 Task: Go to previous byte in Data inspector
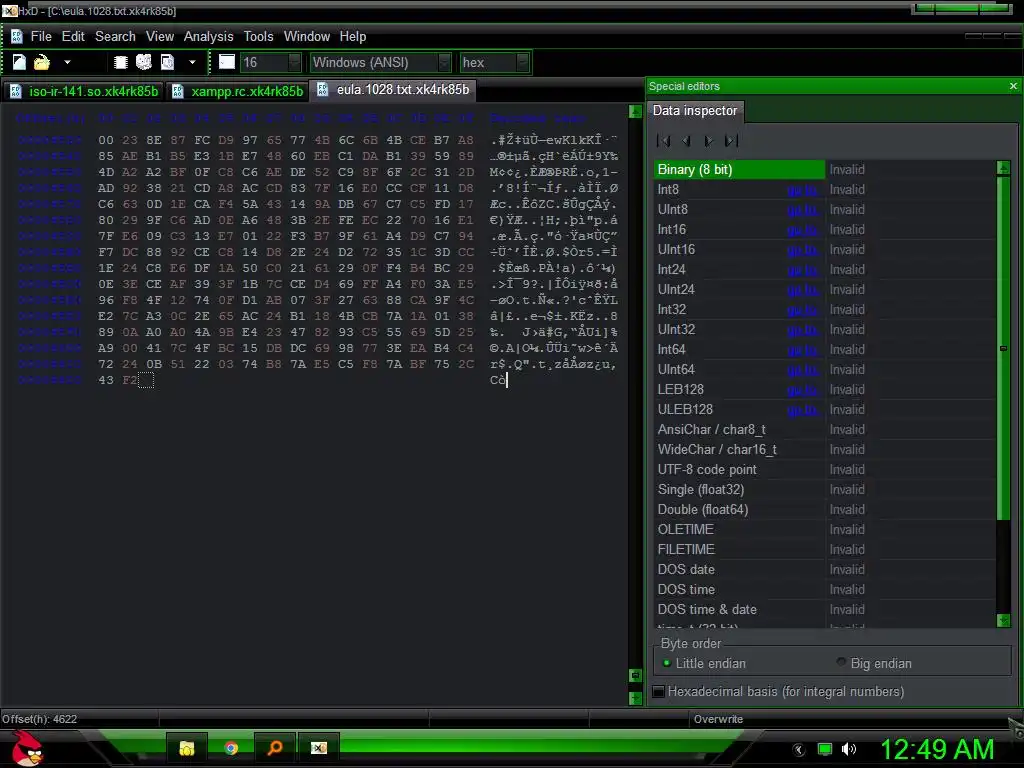click(x=686, y=140)
